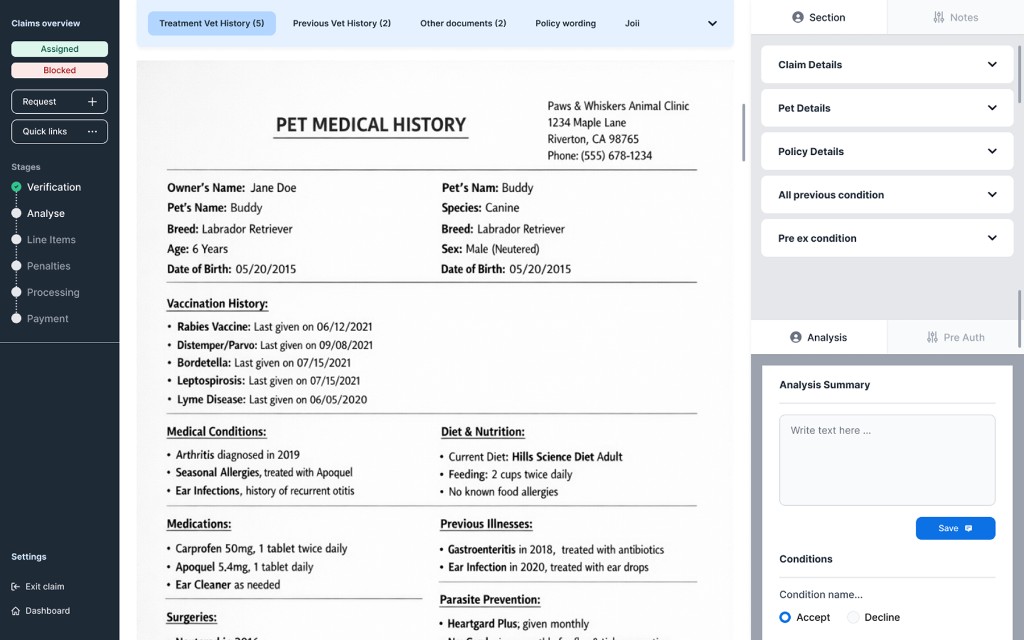Click the plus icon in Request button

pyautogui.click(x=92, y=102)
